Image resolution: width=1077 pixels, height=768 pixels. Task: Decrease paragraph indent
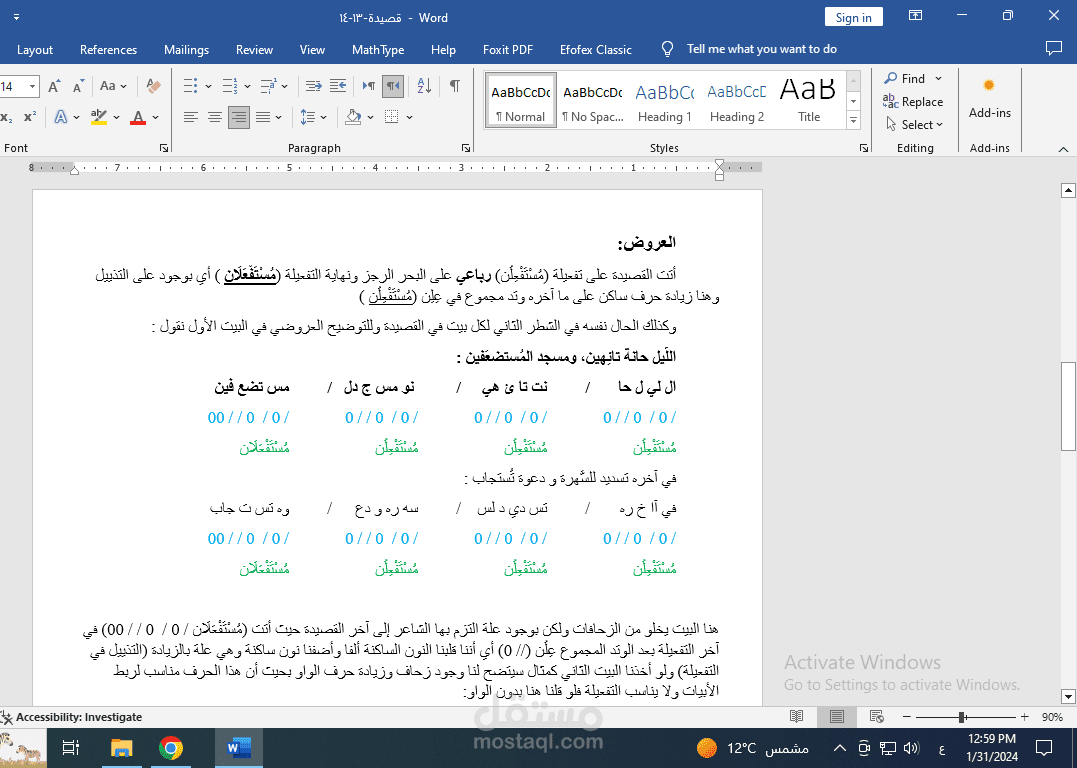313,86
